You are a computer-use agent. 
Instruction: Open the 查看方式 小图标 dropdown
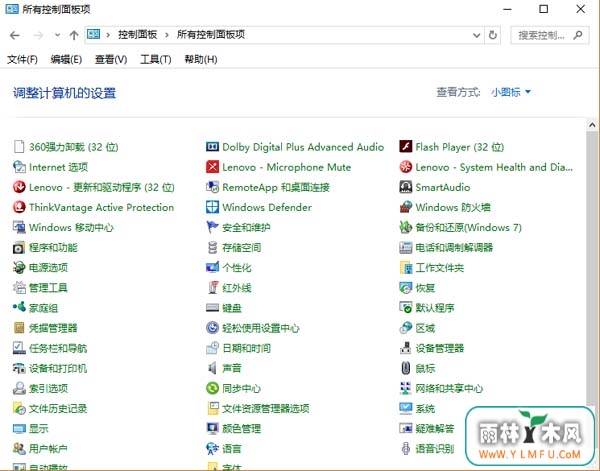pyautogui.click(x=511, y=92)
